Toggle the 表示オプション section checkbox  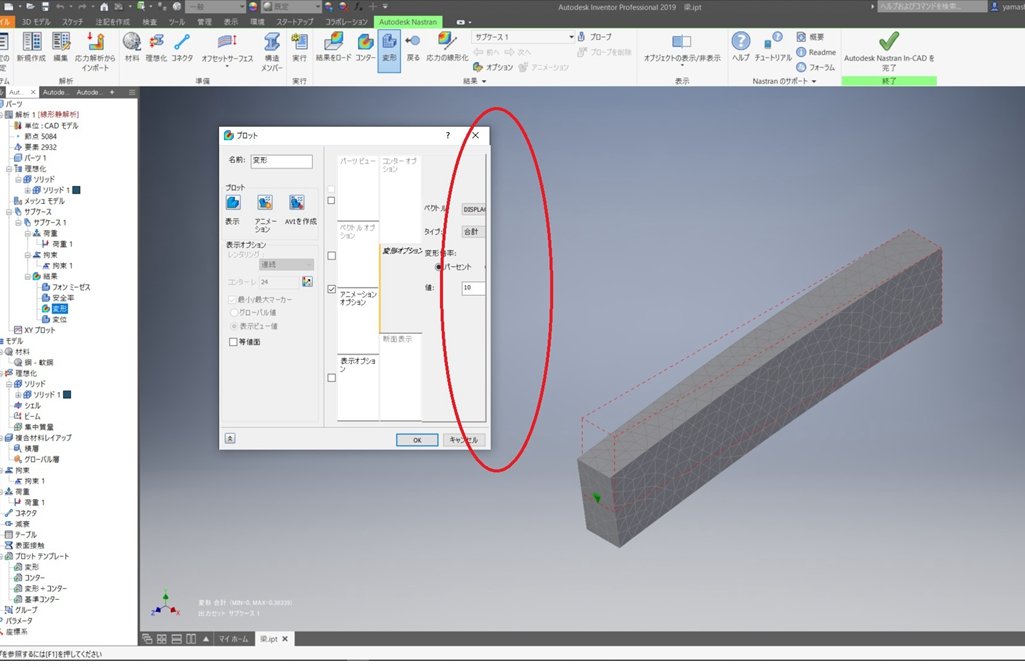coord(331,377)
